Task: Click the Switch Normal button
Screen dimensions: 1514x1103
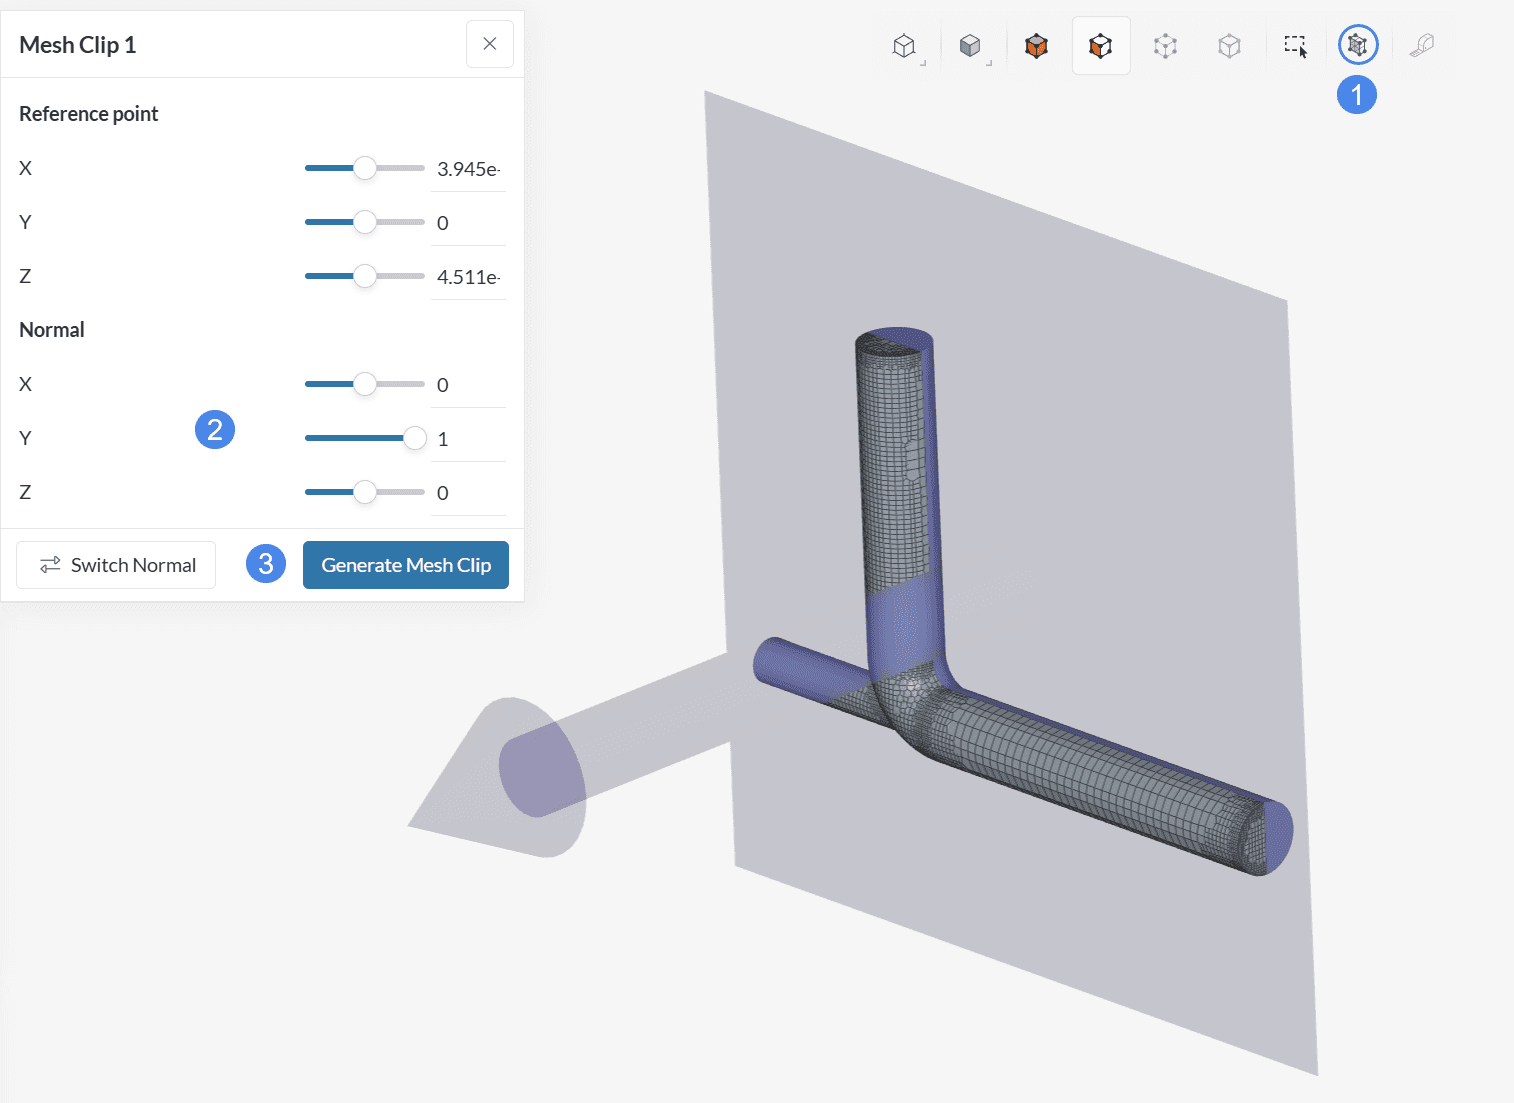Action: (x=116, y=565)
